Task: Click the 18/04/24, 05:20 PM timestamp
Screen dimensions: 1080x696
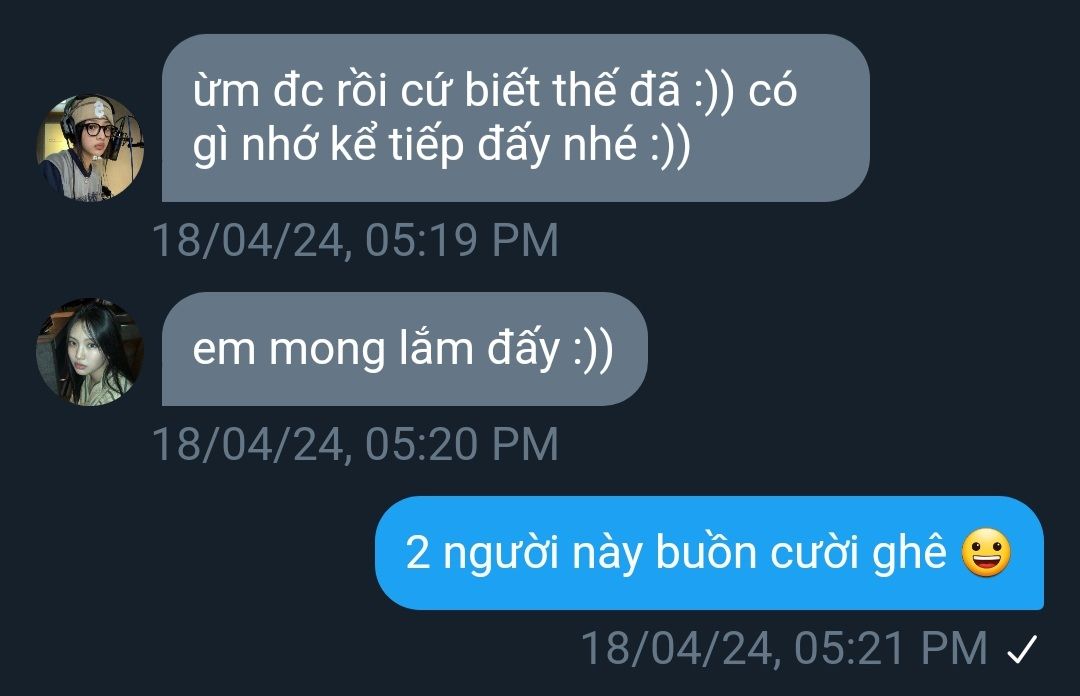Action: pyautogui.click(x=355, y=444)
